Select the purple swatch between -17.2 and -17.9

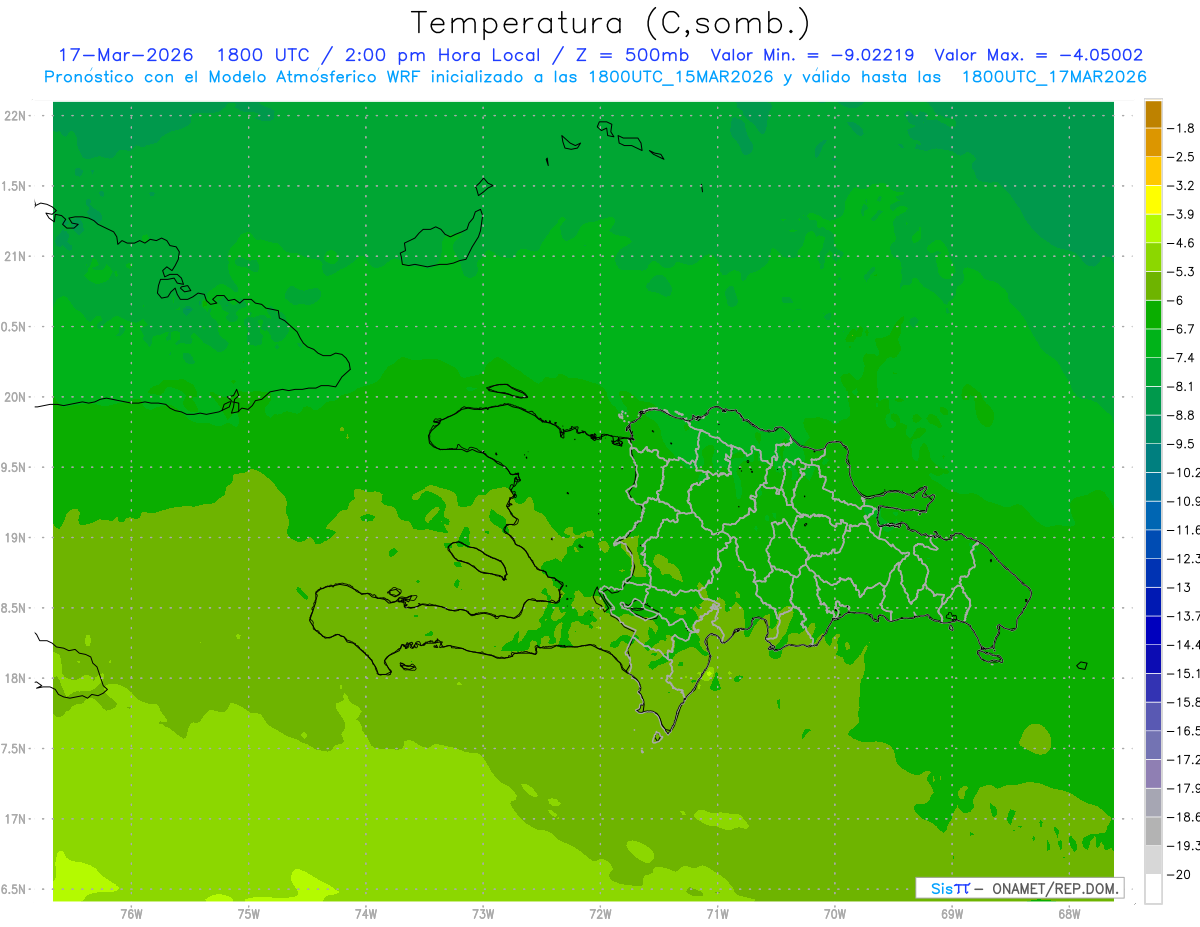[x=1153, y=774]
